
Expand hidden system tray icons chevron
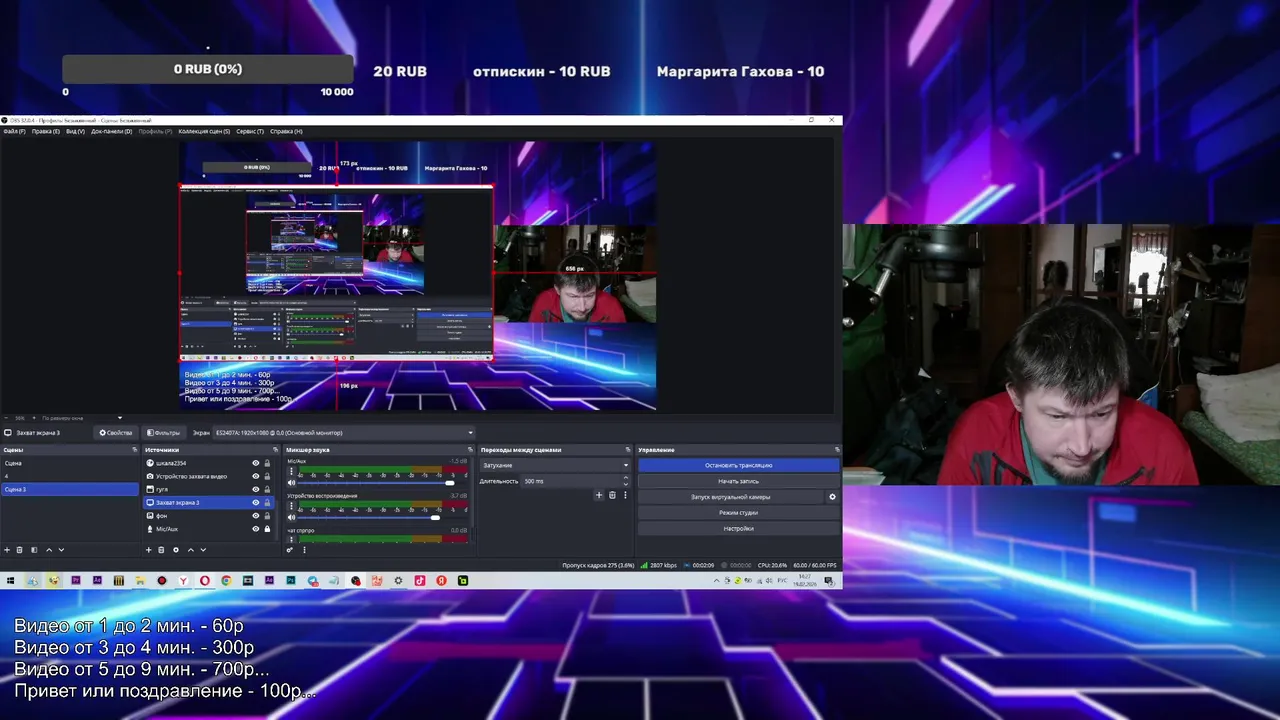pyautogui.click(x=716, y=581)
